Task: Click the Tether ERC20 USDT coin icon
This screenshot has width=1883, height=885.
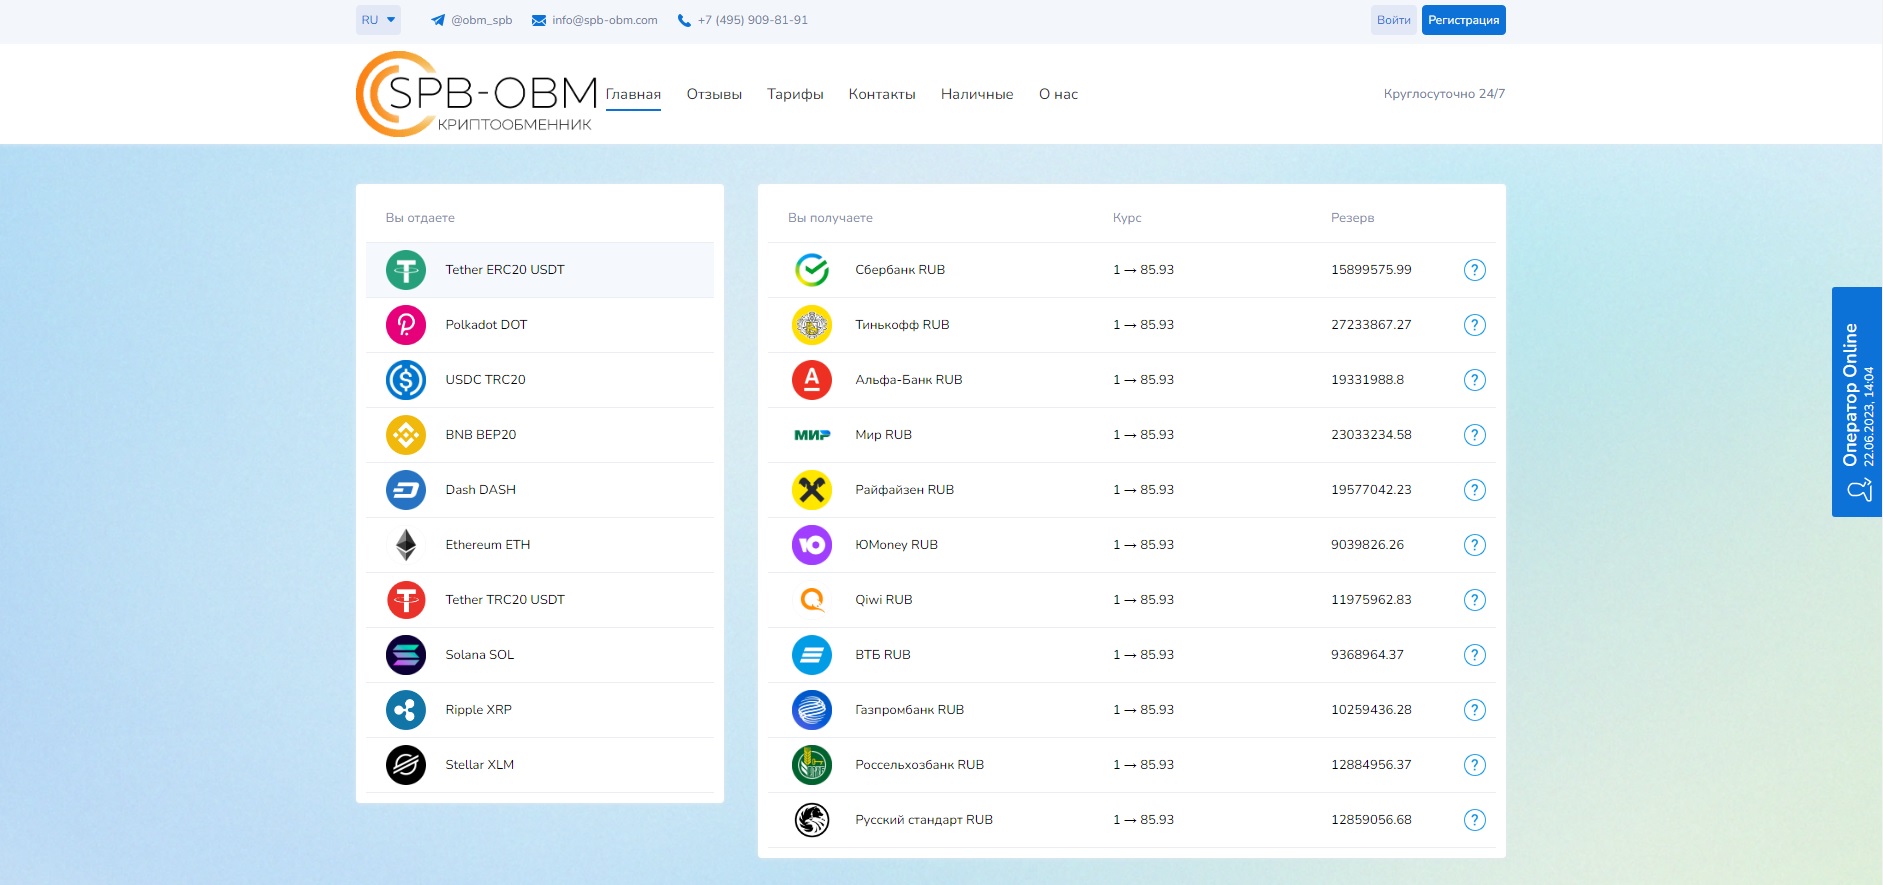Action: point(406,270)
